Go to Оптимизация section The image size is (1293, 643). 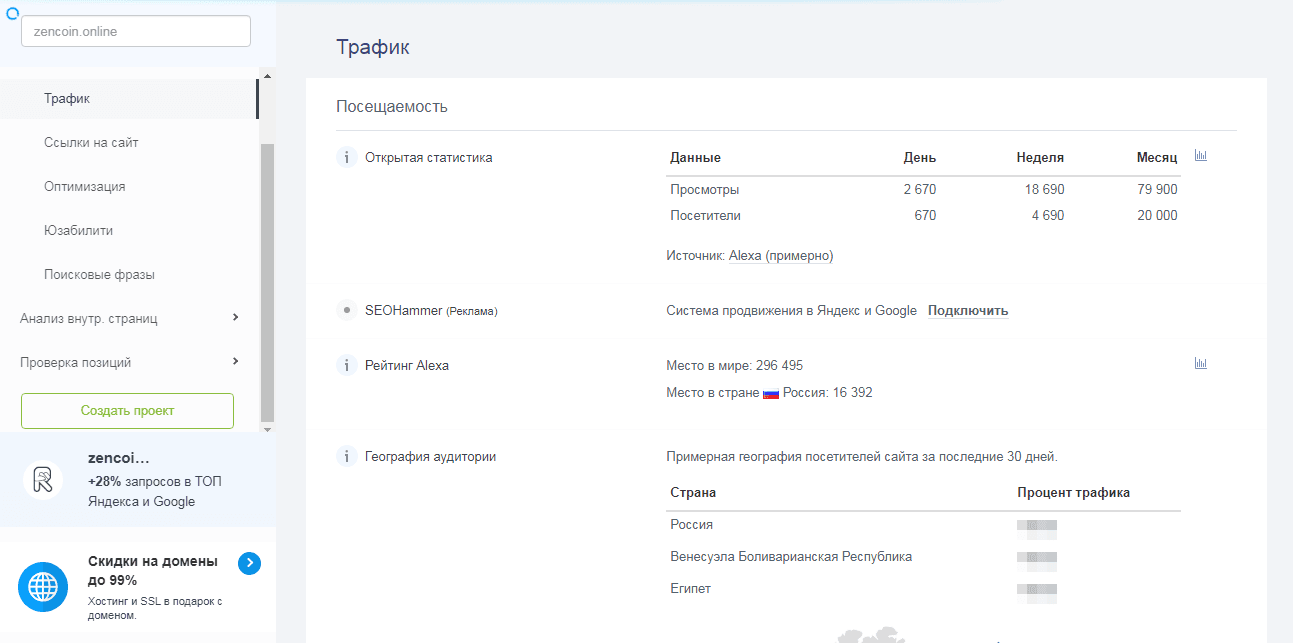(84, 187)
